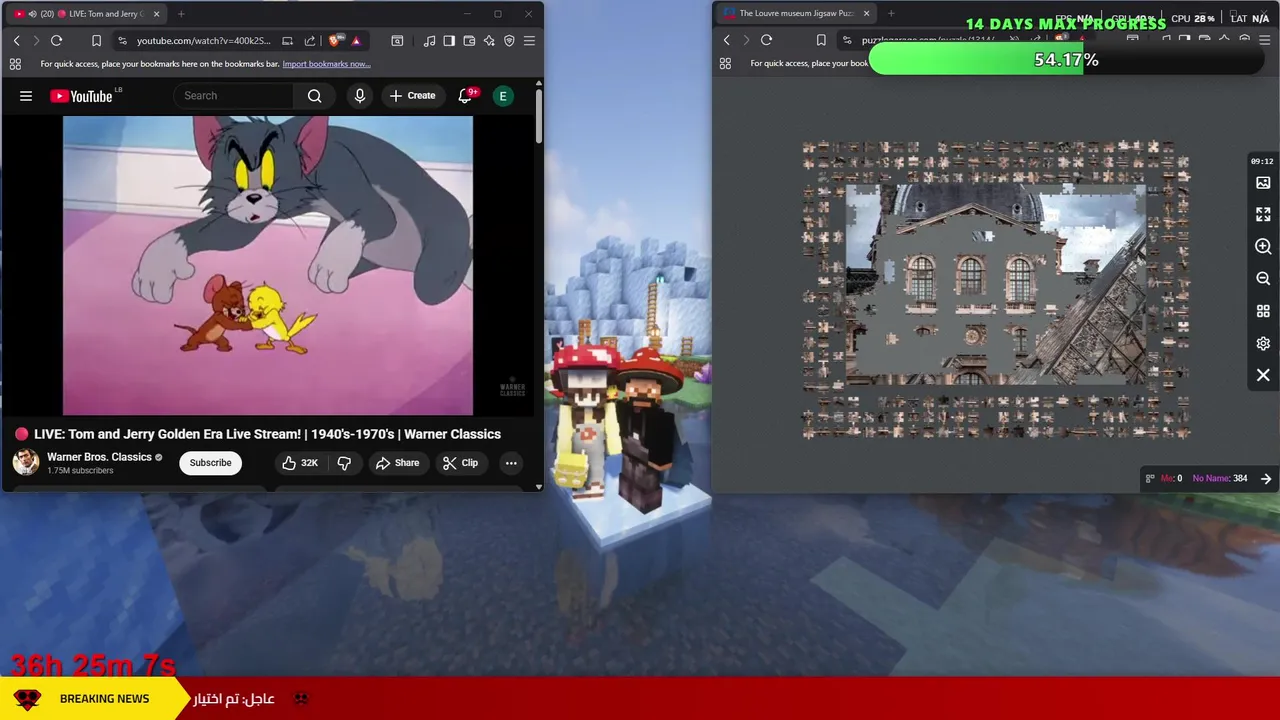Screen dimensions: 1280x720
Task: Toggle the browser sidebar panel icon
Action: click(x=449, y=41)
